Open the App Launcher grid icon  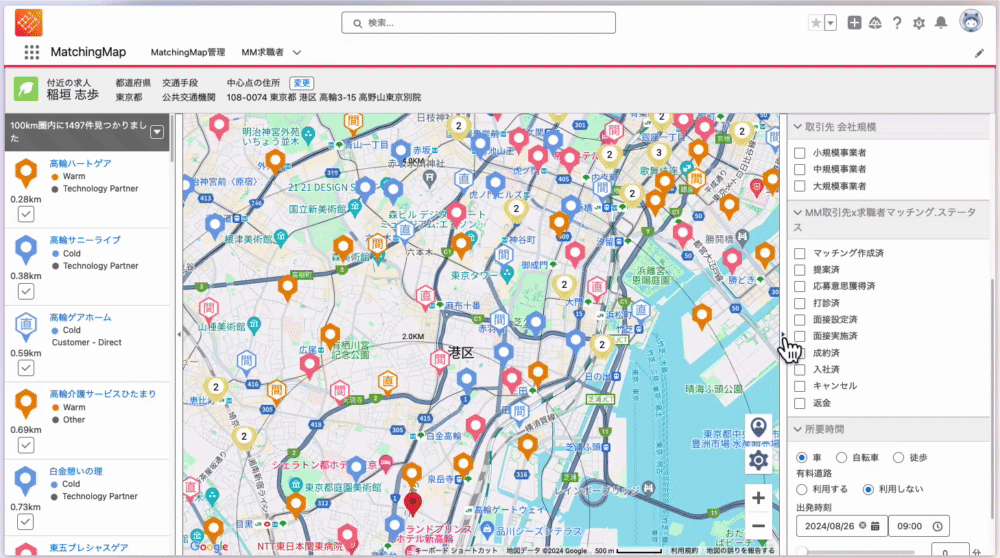[31, 52]
